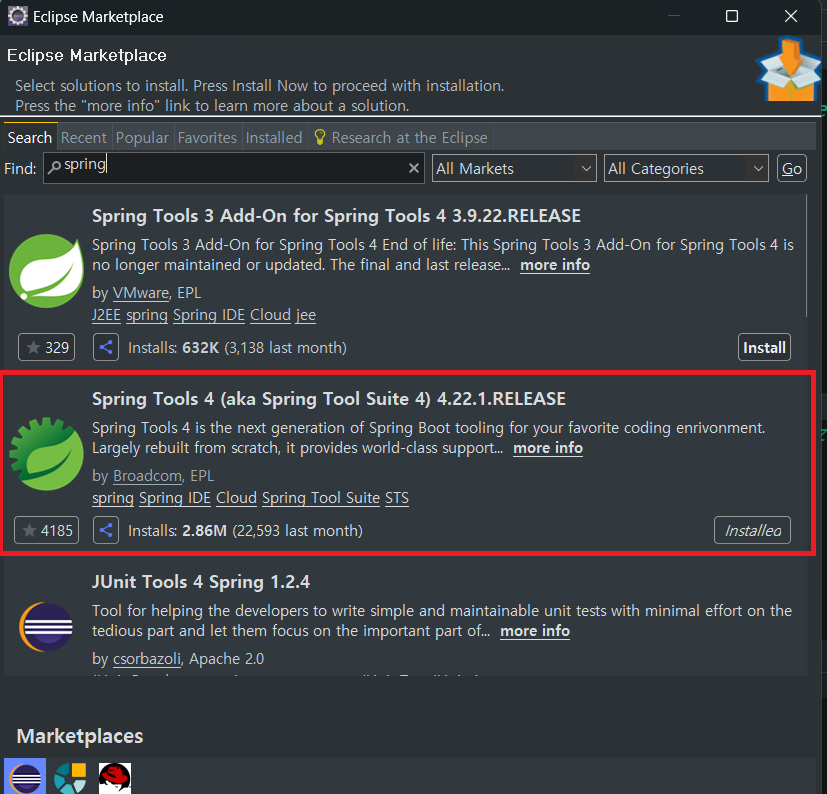827x794 pixels.
Task: Click the results list vertical scrollbar
Action: coord(807,255)
